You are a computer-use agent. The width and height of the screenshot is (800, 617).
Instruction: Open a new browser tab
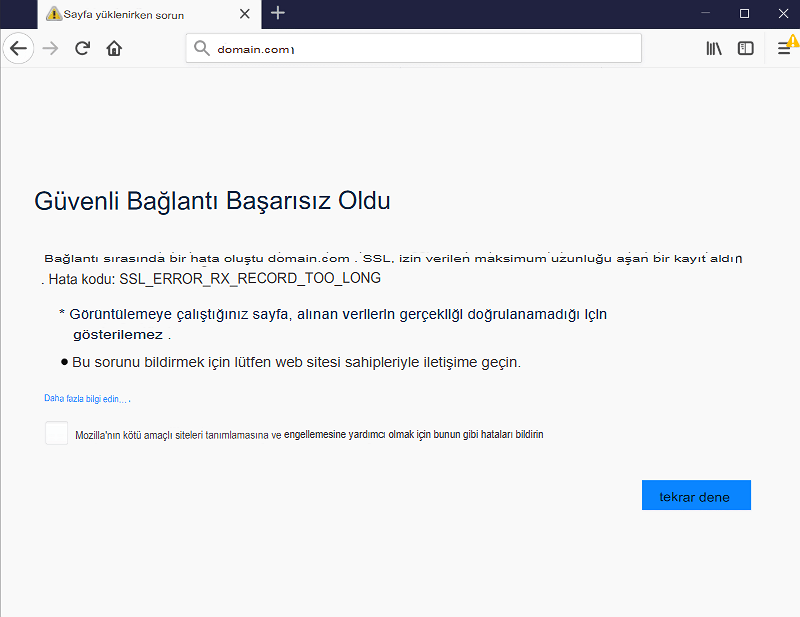[x=277, y=14]
